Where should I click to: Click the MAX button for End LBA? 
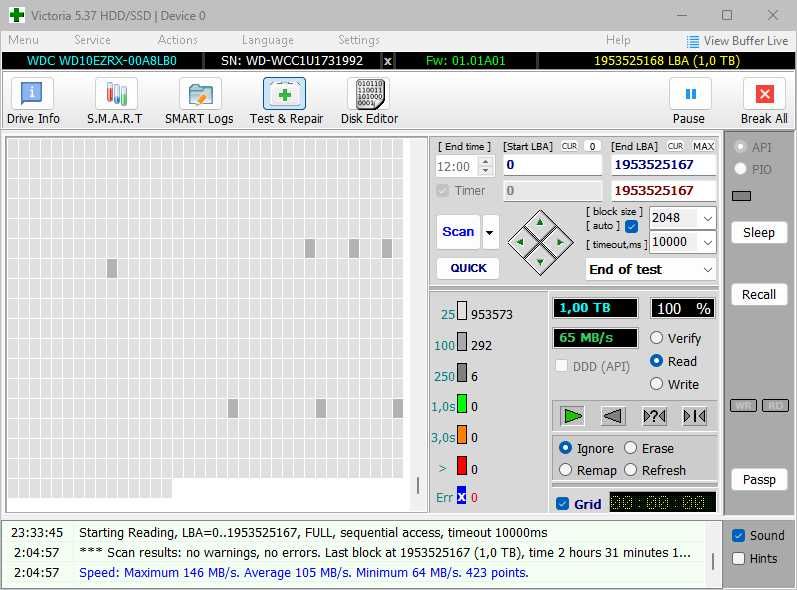(703, 146)
